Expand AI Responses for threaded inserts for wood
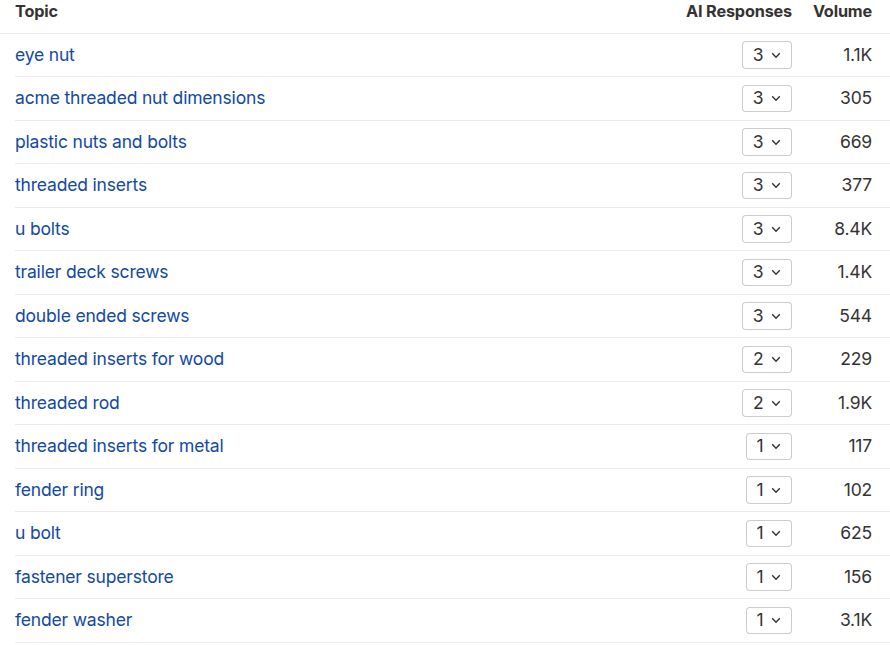The height and width of the screenshot is (645, 890). click(766, 359)
